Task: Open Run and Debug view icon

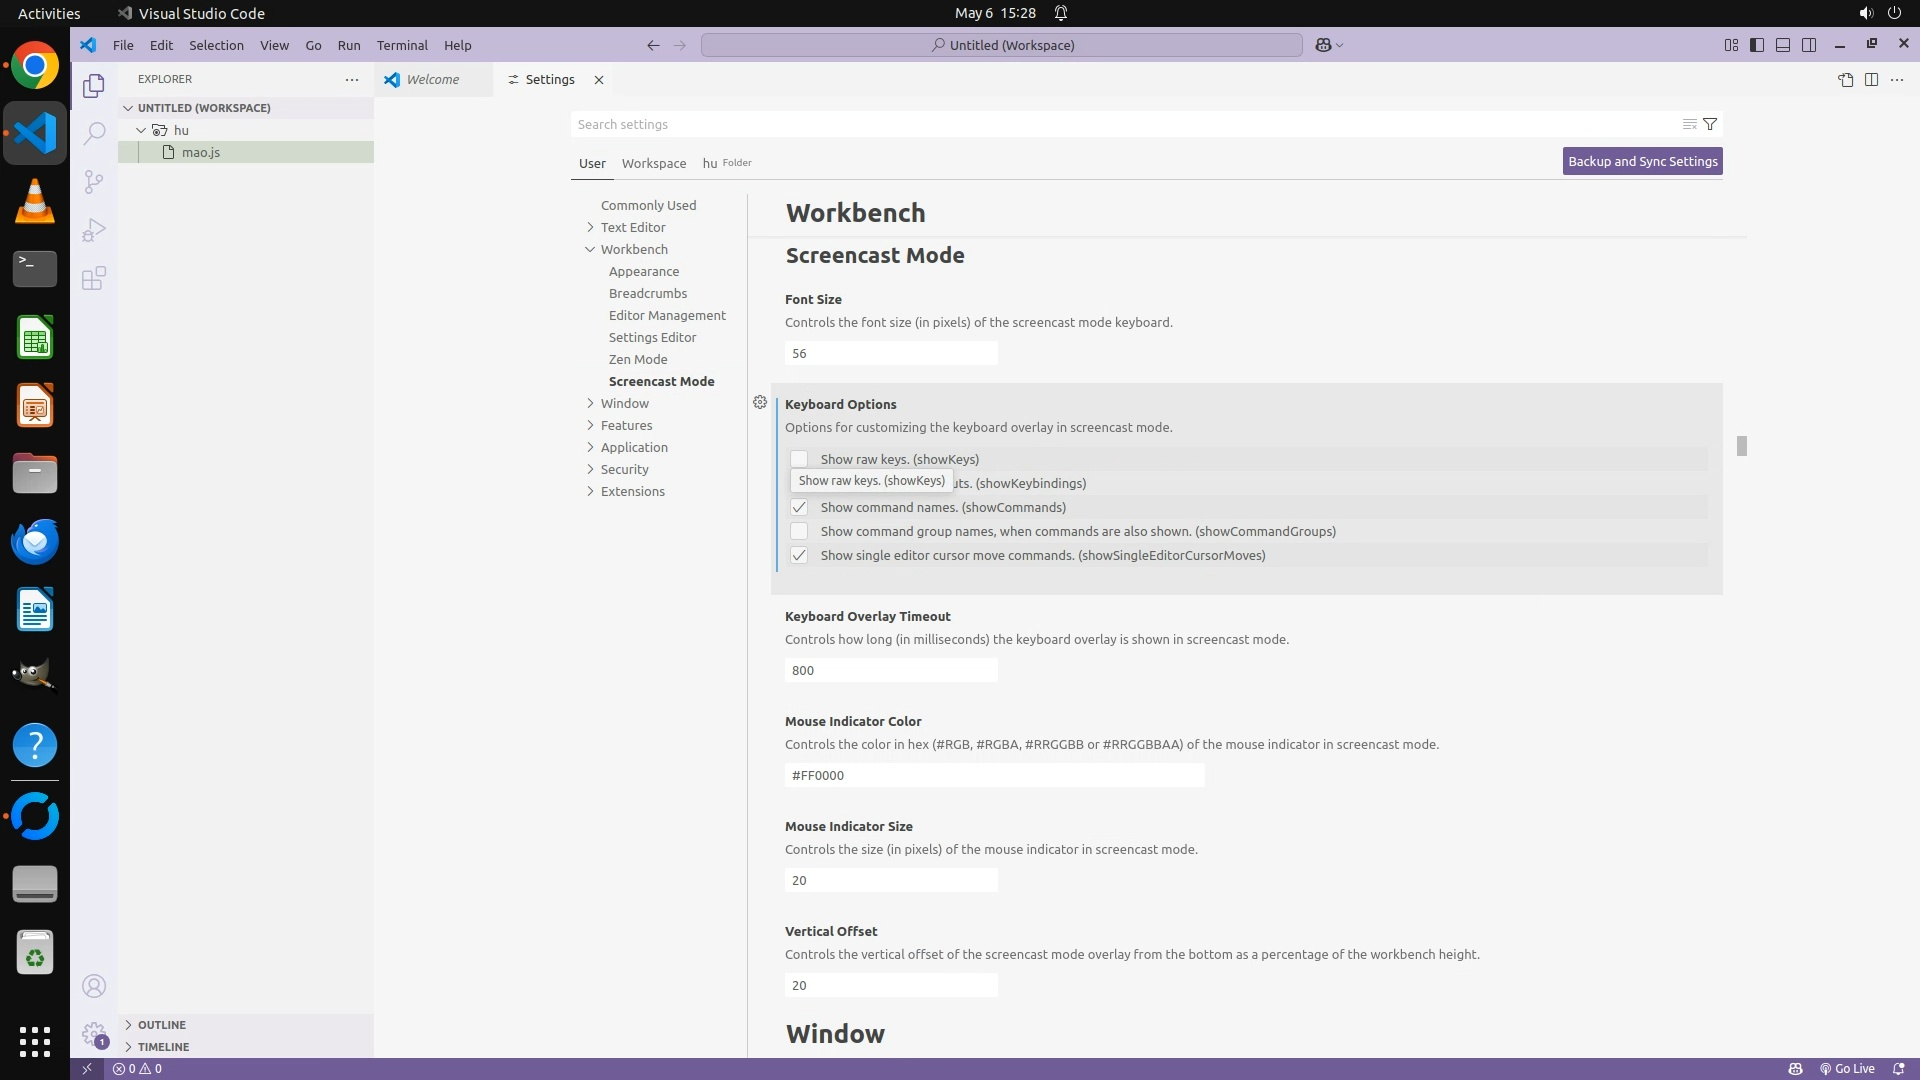Action: pos(94,230)
